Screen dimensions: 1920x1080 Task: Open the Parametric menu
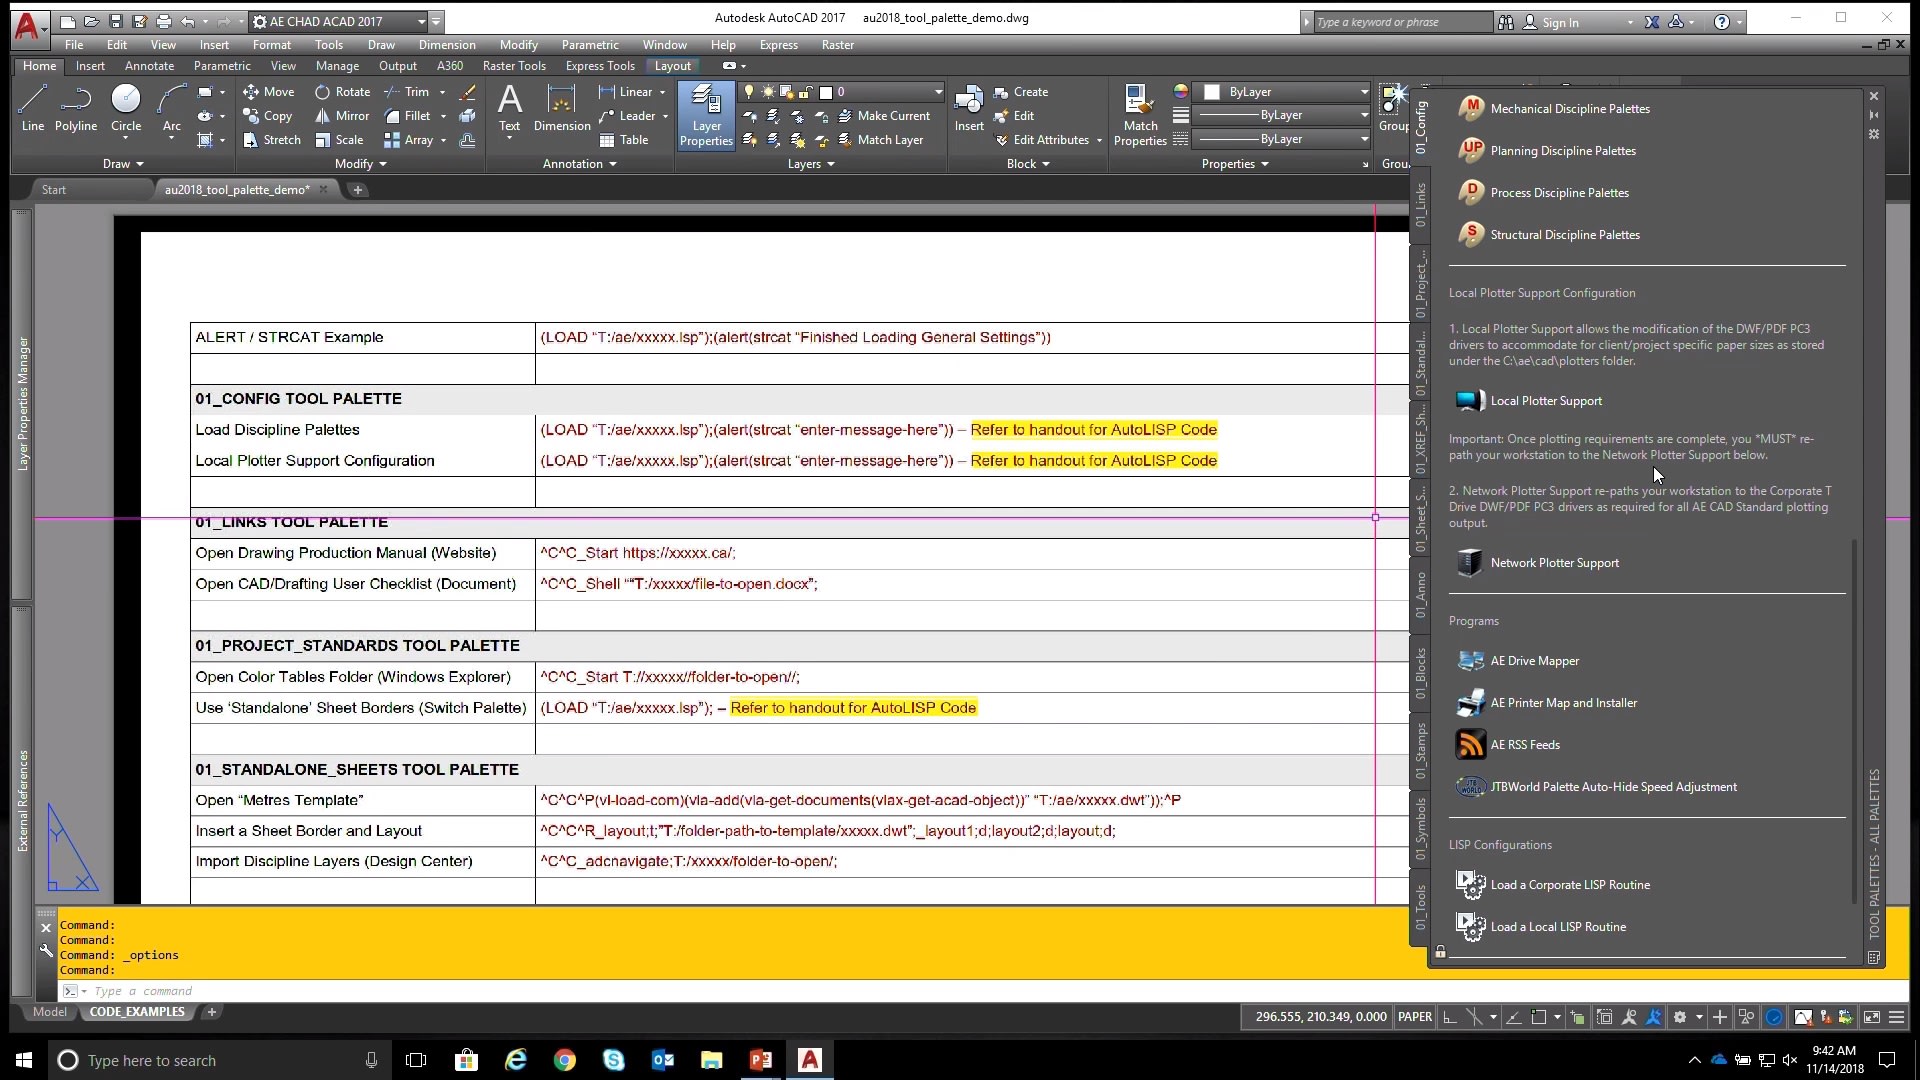(591, 45)
